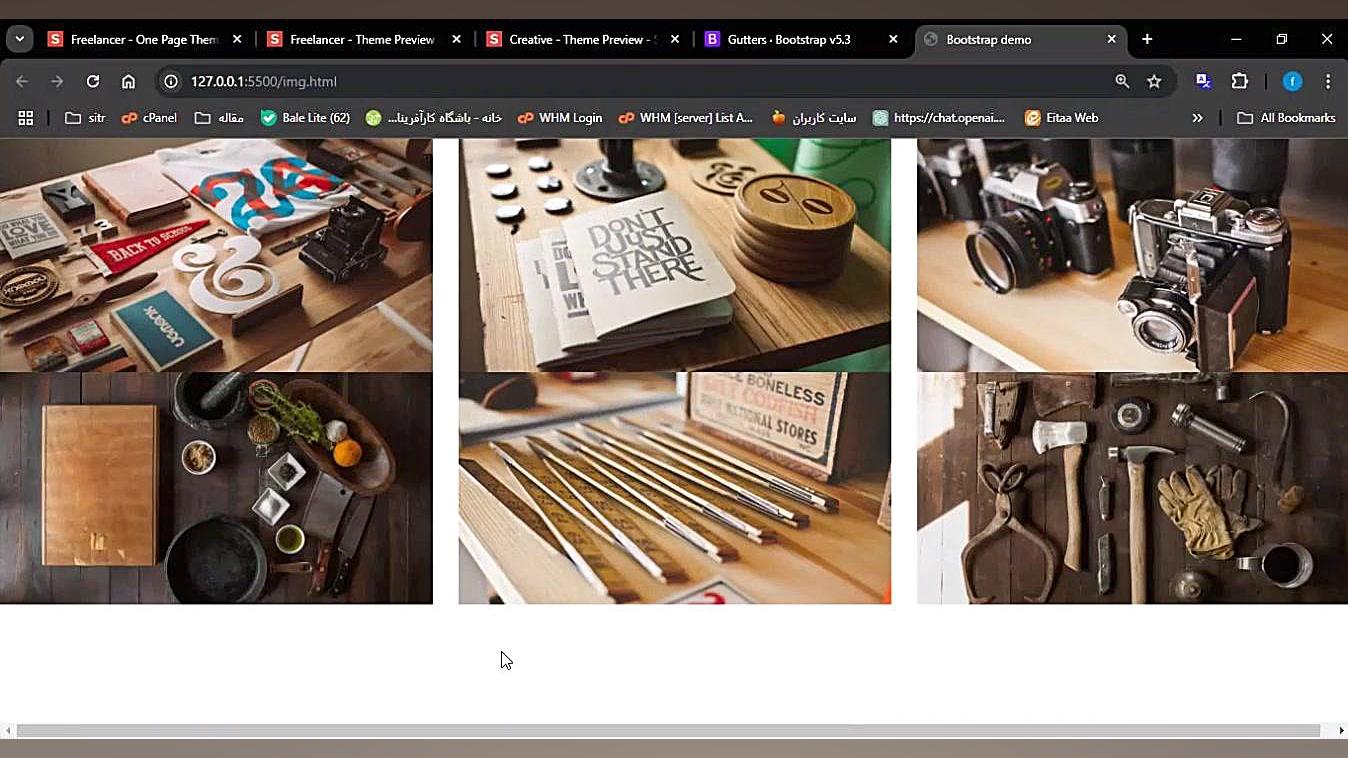Open the Eitaa Web bookmark

click(1061, 118)
